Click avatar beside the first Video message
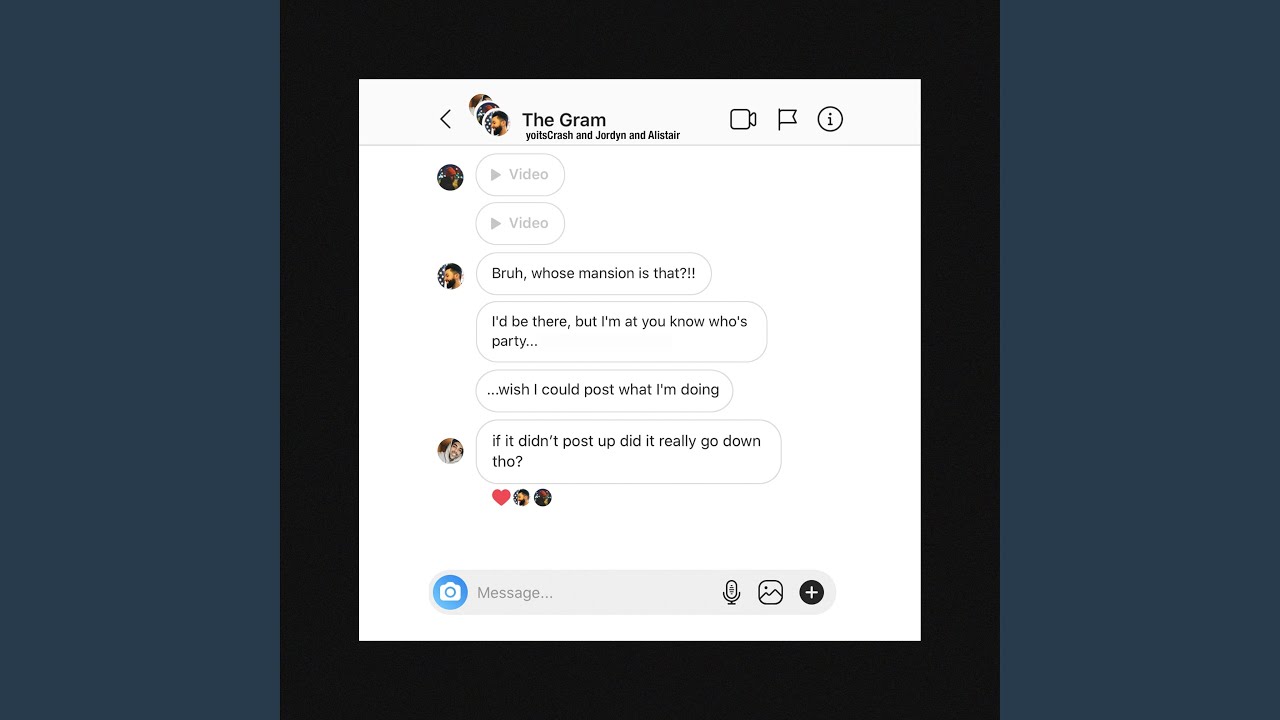 tap(450, 177)
